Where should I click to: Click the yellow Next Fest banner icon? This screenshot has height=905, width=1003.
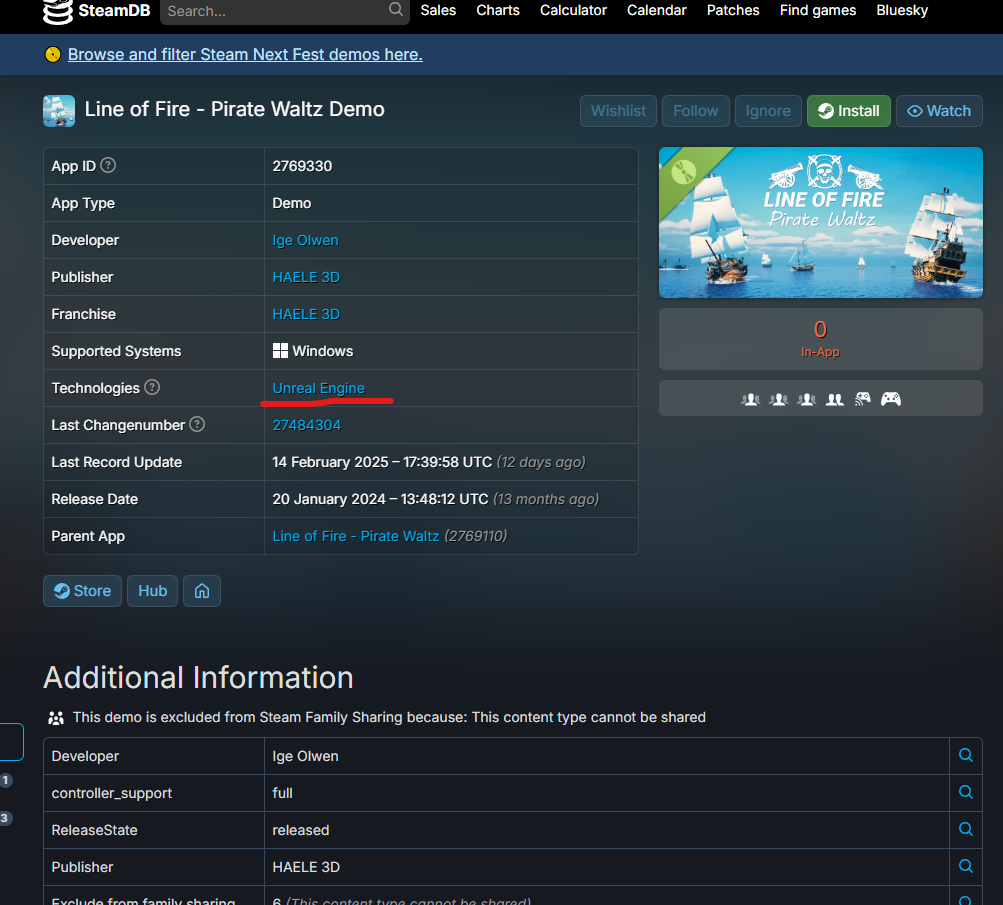tap(52, 54)
